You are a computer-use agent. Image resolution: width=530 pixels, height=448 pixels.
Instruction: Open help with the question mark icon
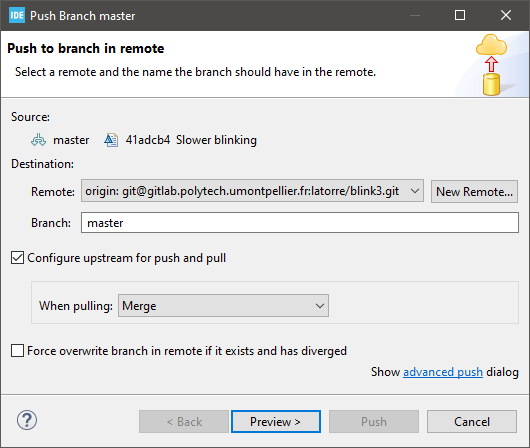(x=27, y=420)
